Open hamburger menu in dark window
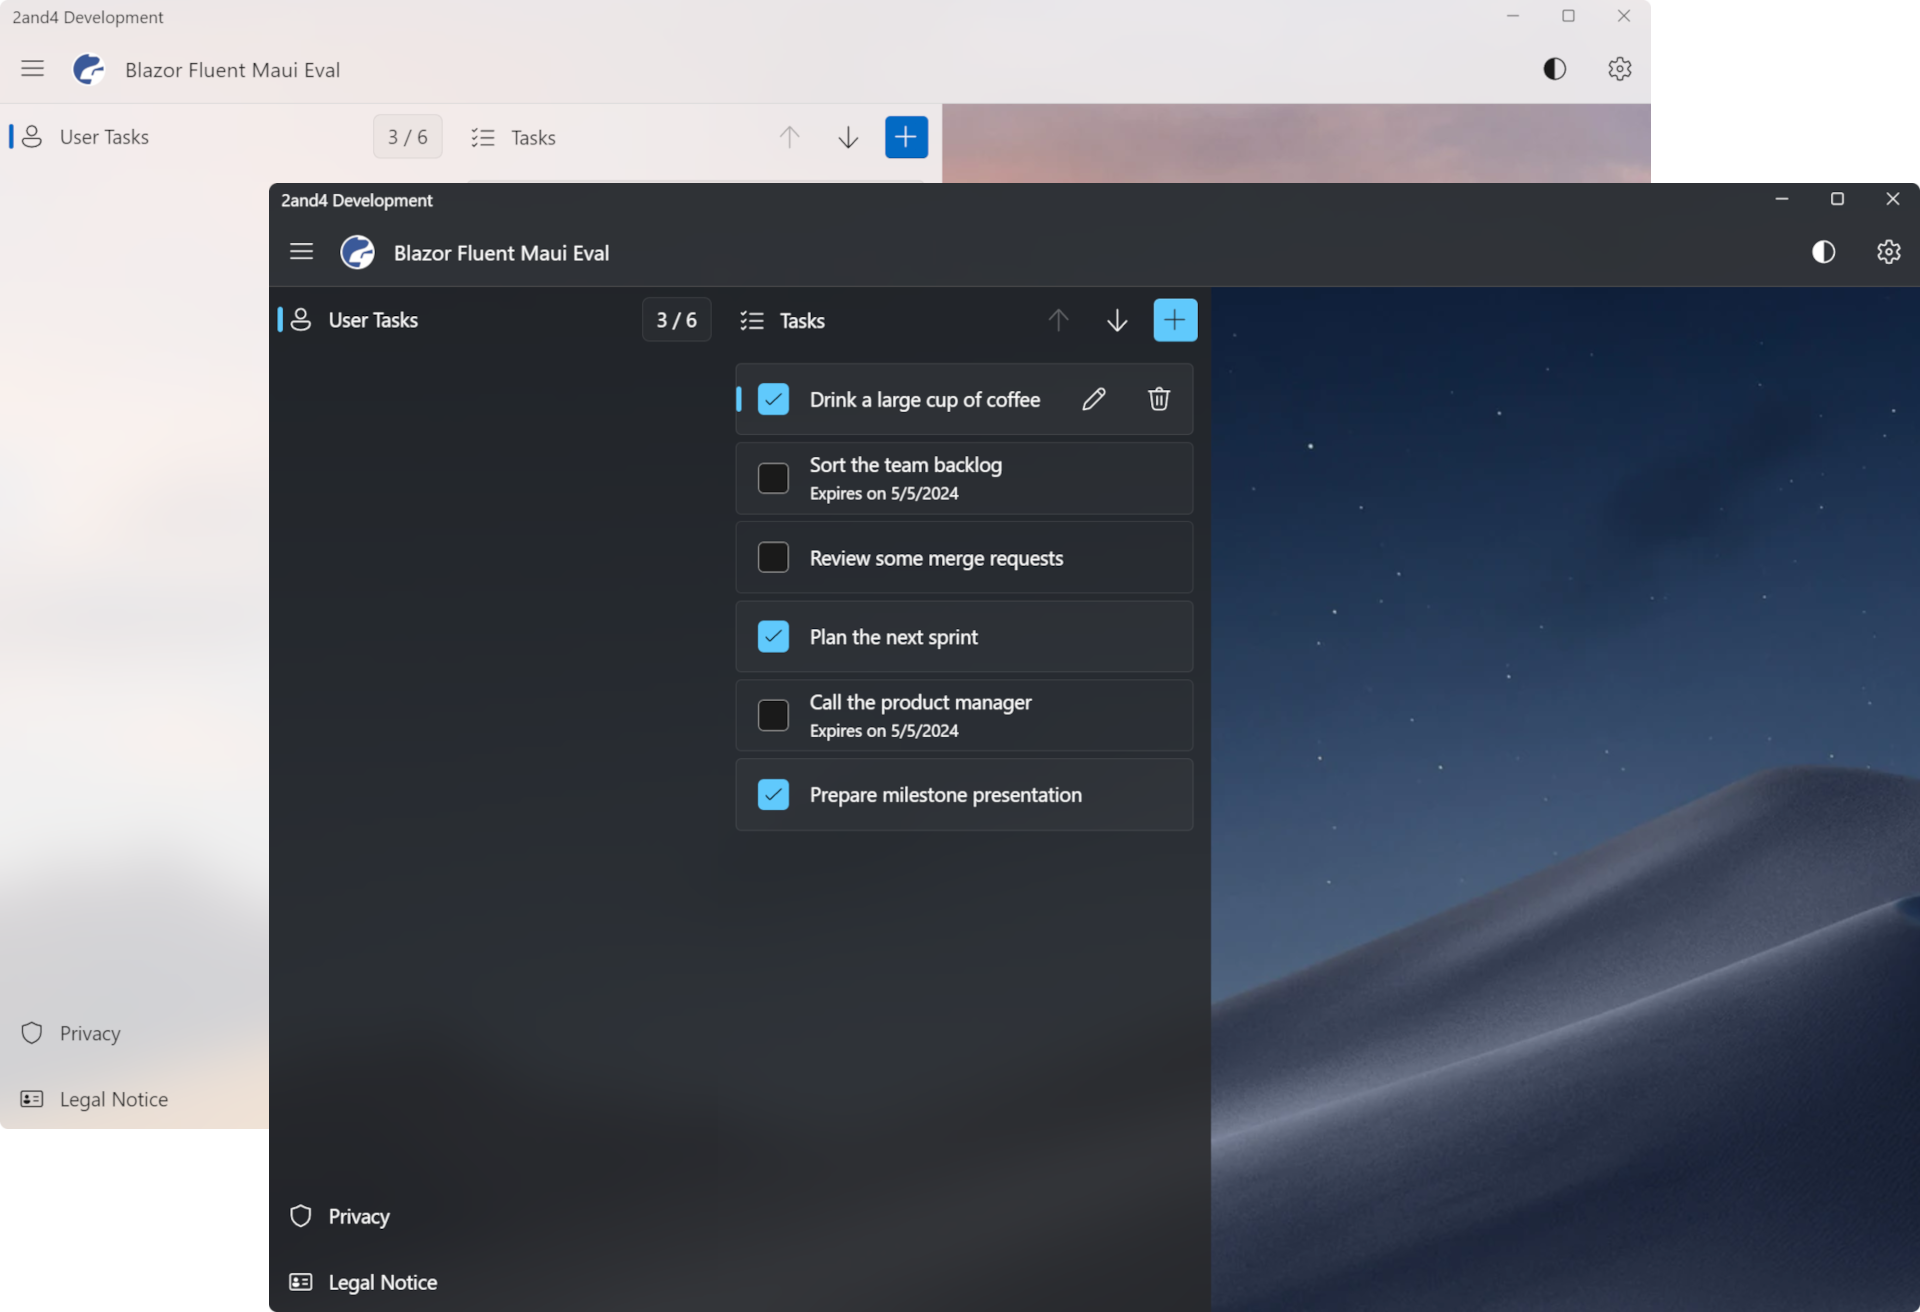Screen dimensions: 1920x1312 (301, 252)
